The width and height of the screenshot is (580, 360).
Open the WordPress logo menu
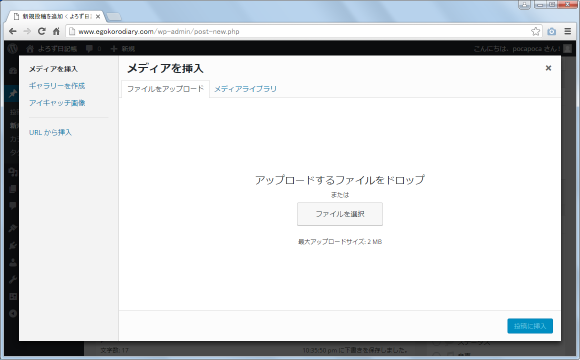click(13, 48)
